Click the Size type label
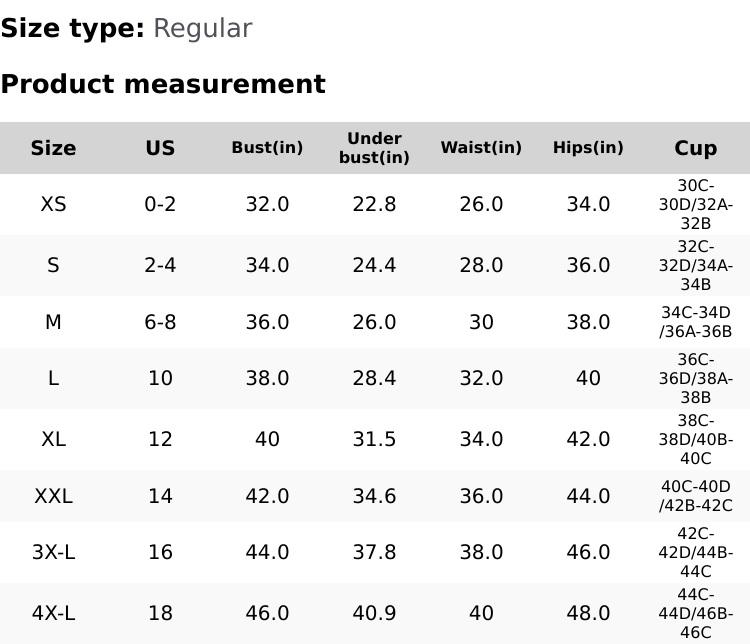The image size is (750, 644). [x=72, y=28]
